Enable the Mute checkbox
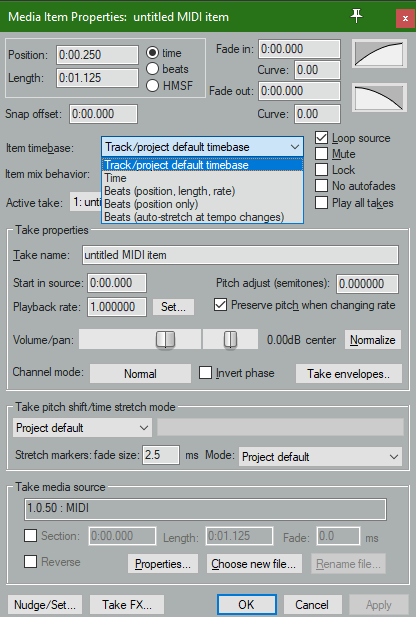The width and height of the screenshot is (416, 617). click(322, 153)
